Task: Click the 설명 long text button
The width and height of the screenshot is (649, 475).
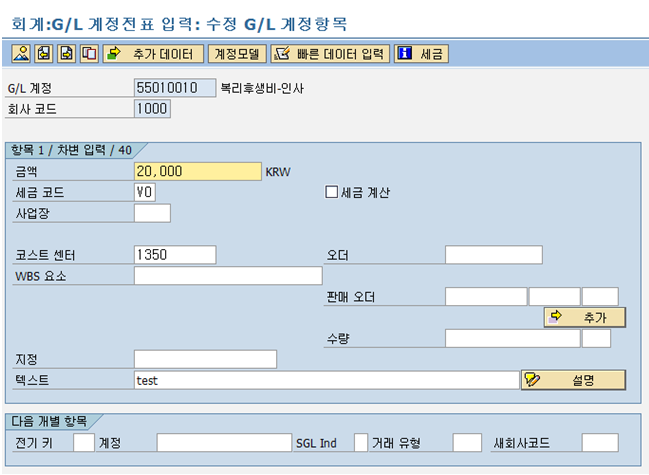Action: coord(573,380)
